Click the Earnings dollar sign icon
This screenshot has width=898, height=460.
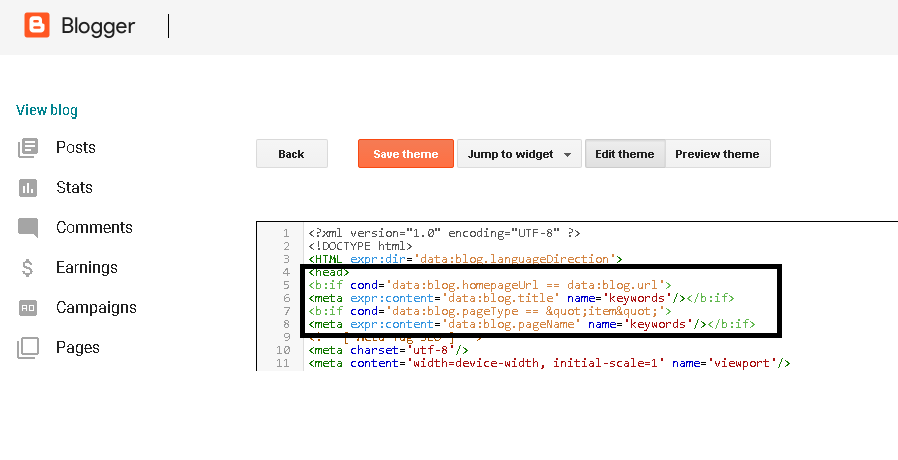28,268
